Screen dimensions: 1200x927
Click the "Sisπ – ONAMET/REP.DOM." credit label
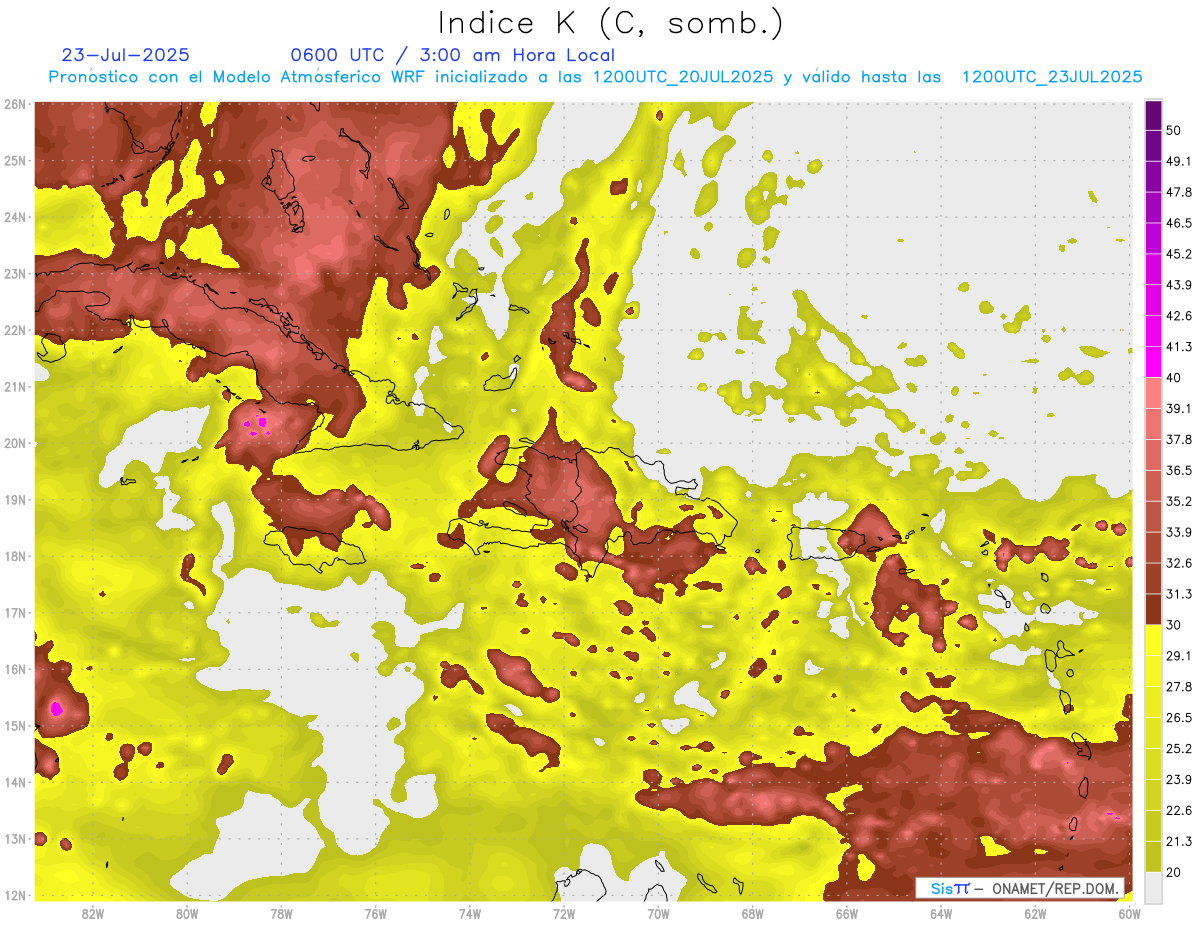pos(1020,888)
